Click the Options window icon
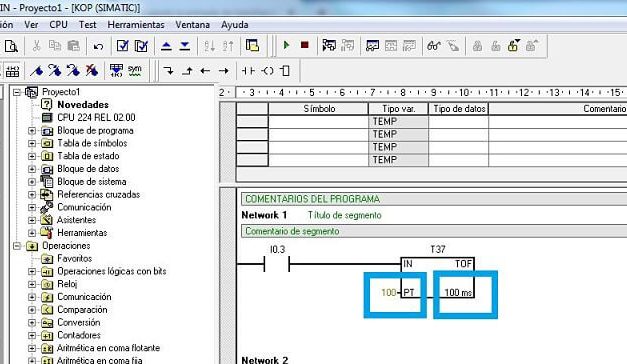 (x=252, y=46)
